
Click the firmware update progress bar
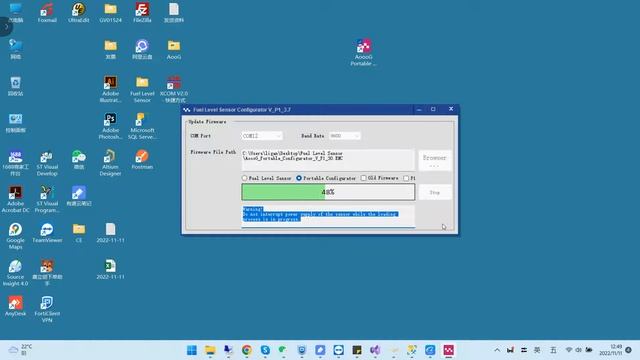(x=328, y=192)
